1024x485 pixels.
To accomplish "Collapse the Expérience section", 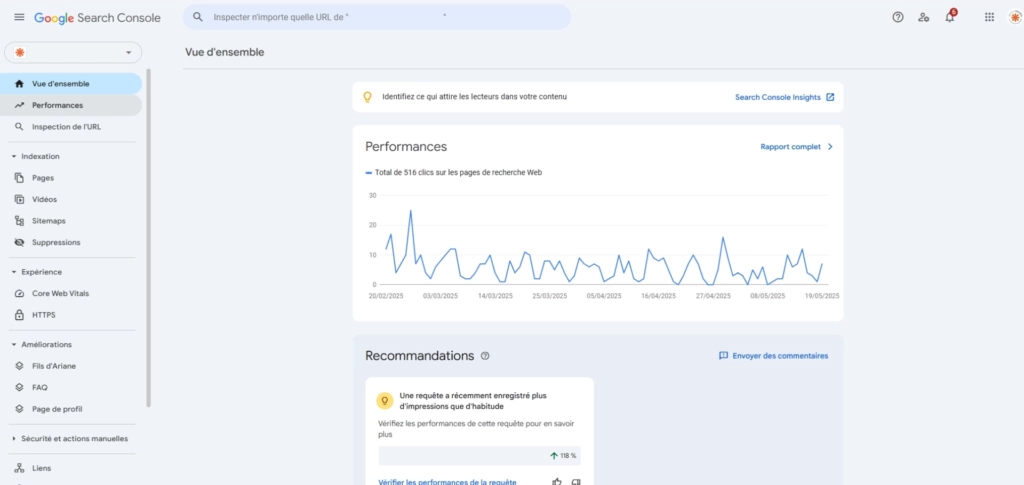I will (14, 272).
